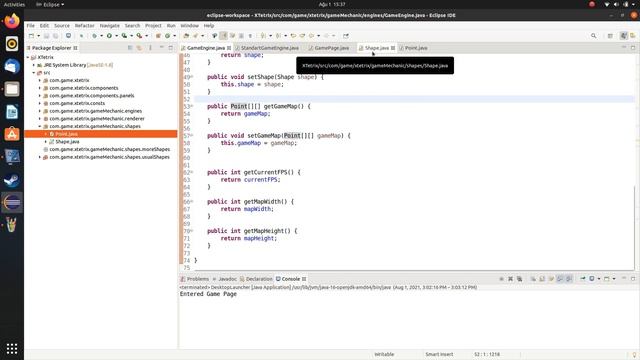Open the Open Console dropdown arrow
Screen dimensions: 640x360
tap(614, 279)
